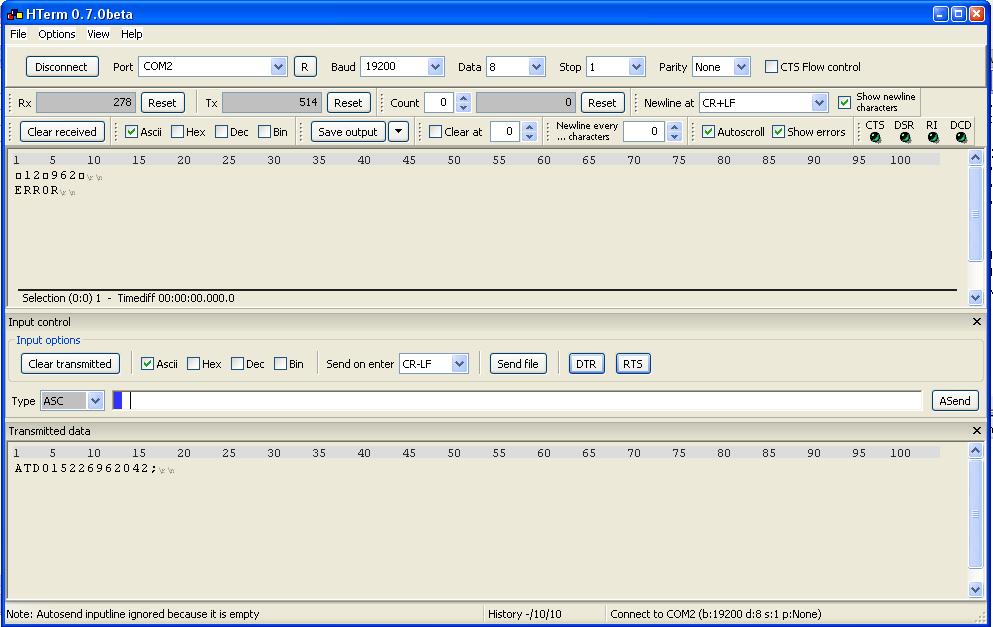Click Save output button
993x627 pixels.
pos(348,132)
